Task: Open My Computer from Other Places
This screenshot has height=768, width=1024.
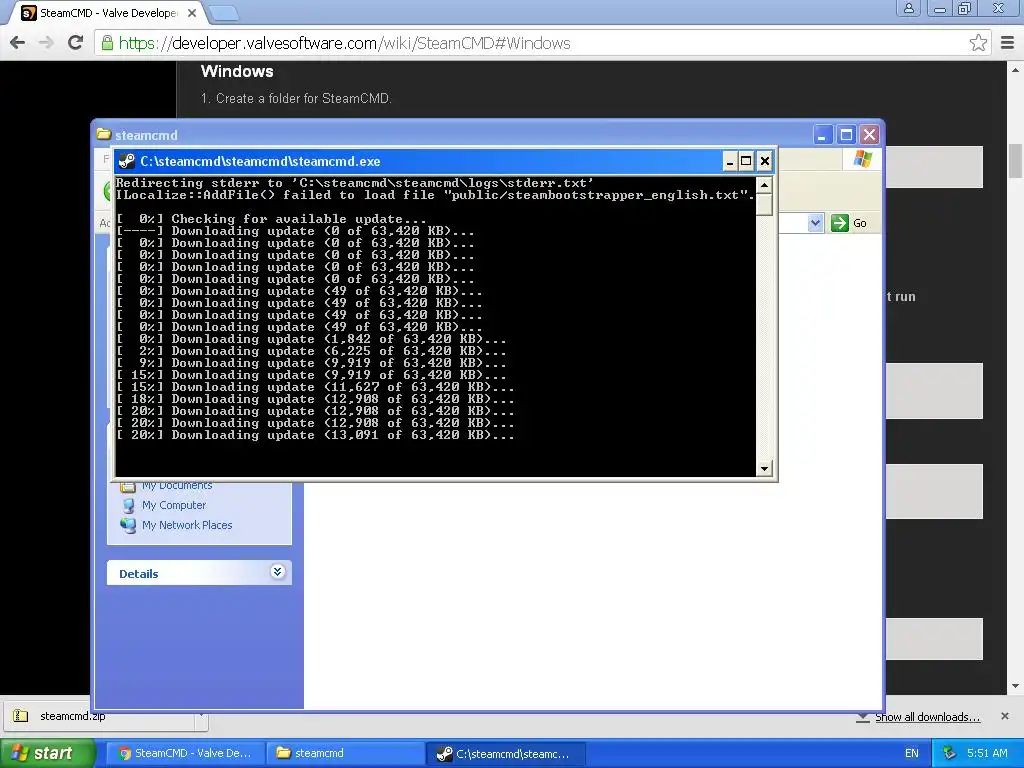Action: coord(174,505)
